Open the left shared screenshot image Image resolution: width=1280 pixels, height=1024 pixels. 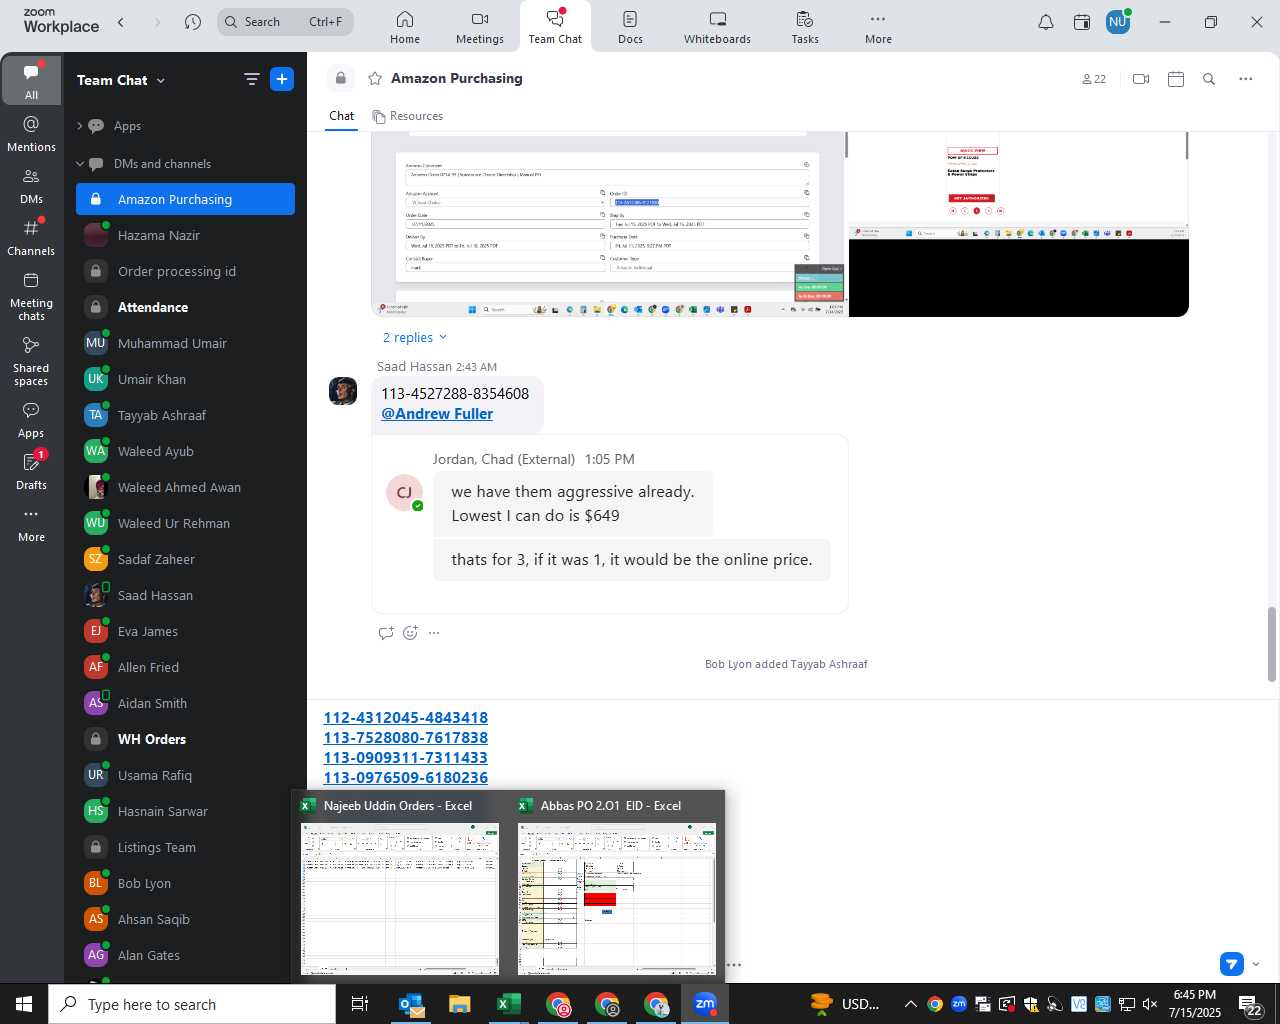click(x=608, y=225)
